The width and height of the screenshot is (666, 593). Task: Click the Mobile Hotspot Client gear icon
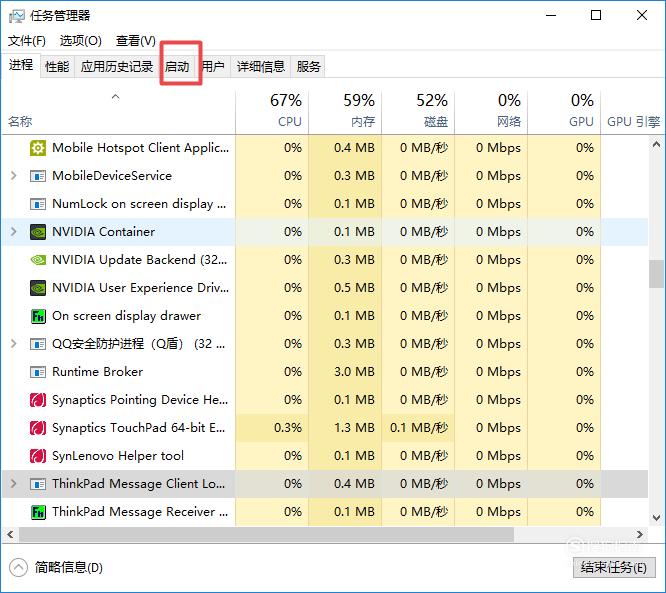[x=38, y=148]
